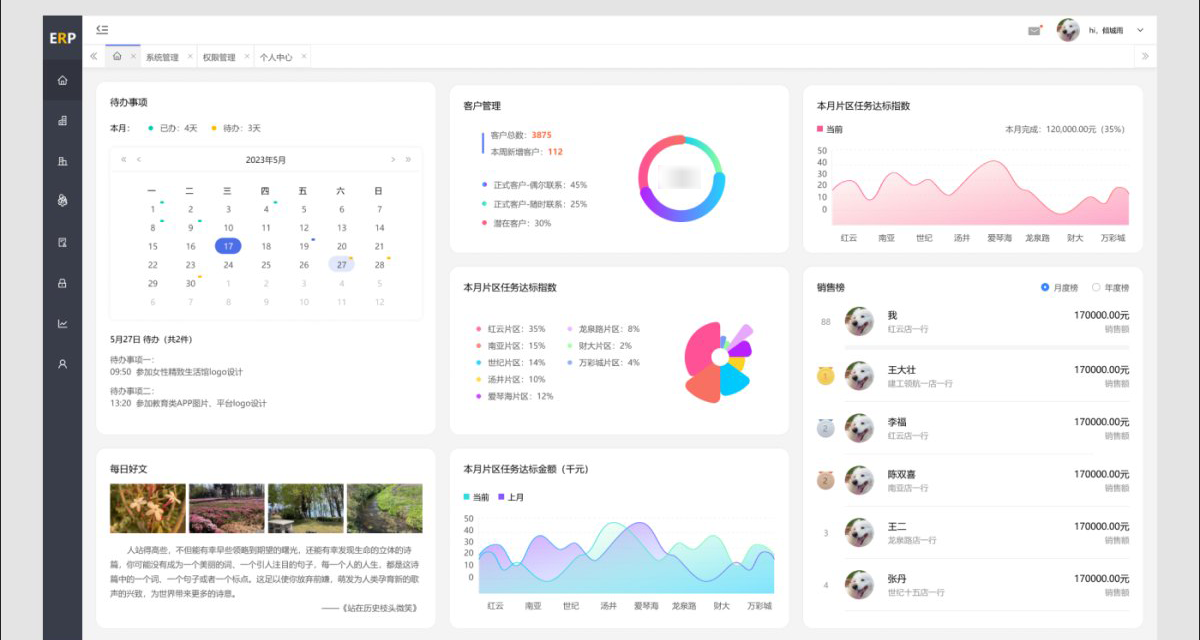Screen dimensions: 1200x640
Task: Jump to previous year in calendar
Action: [124, 160]
